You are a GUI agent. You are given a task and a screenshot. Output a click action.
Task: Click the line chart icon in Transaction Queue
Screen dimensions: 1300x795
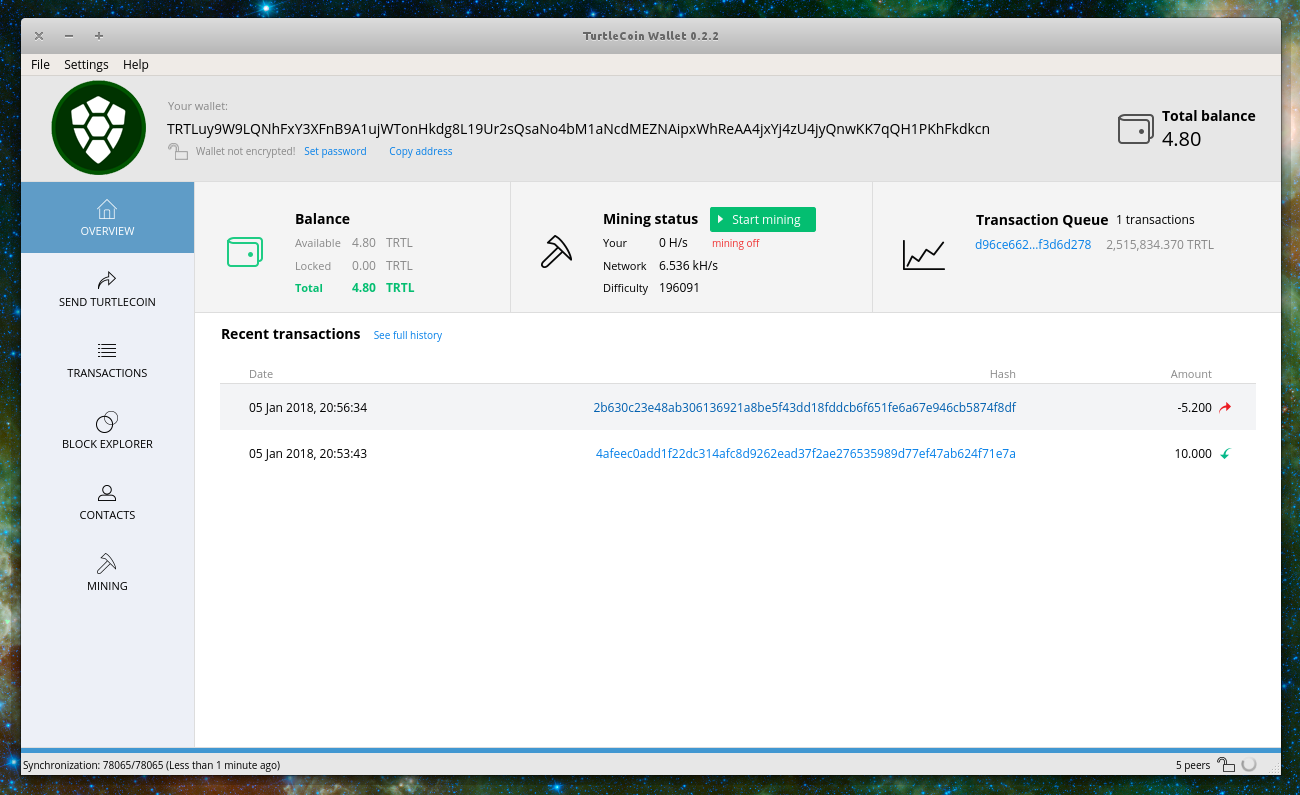pos(924,255)
